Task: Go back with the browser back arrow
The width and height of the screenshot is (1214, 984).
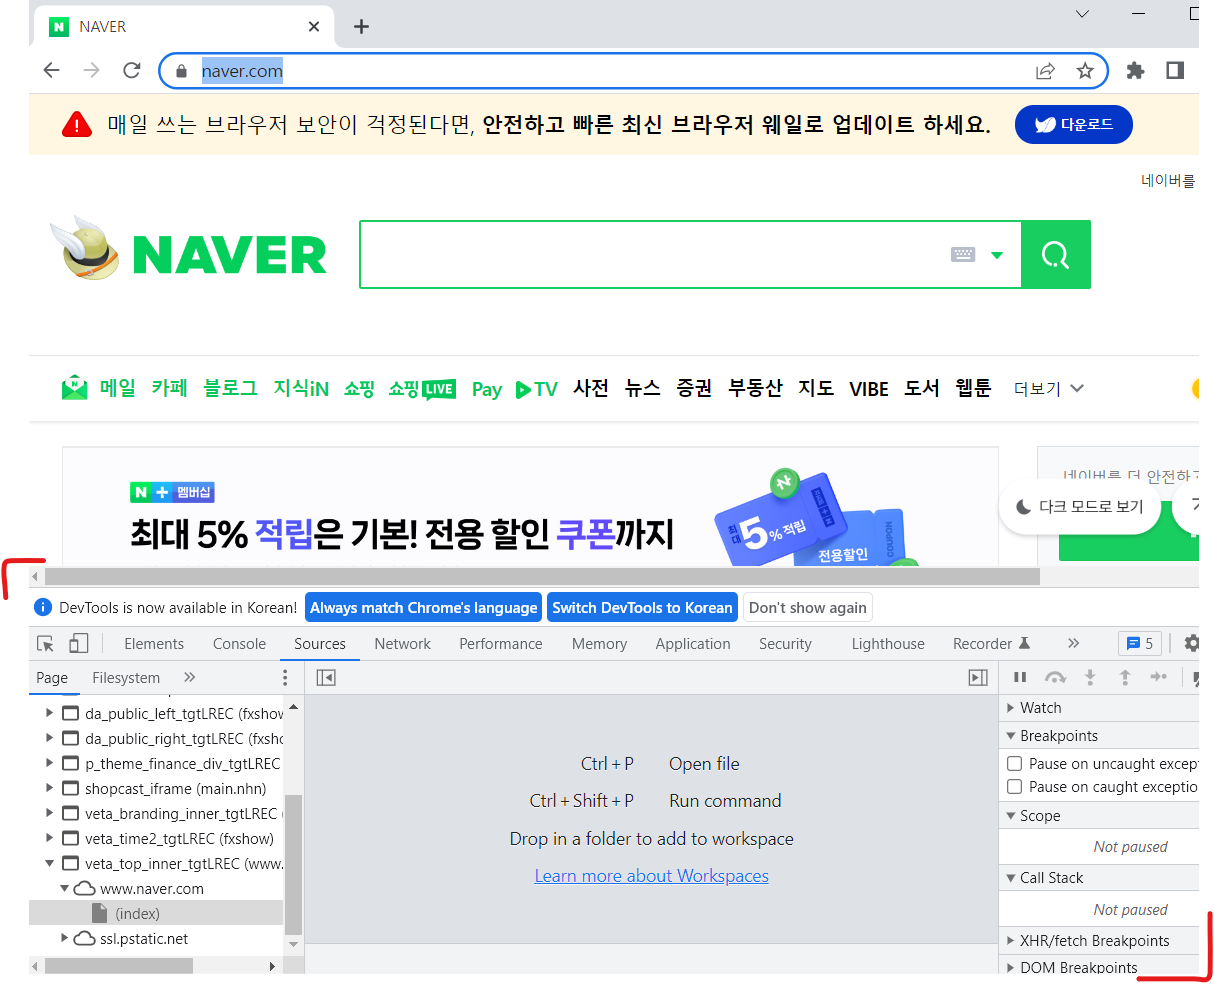Action: pos(52,70)
